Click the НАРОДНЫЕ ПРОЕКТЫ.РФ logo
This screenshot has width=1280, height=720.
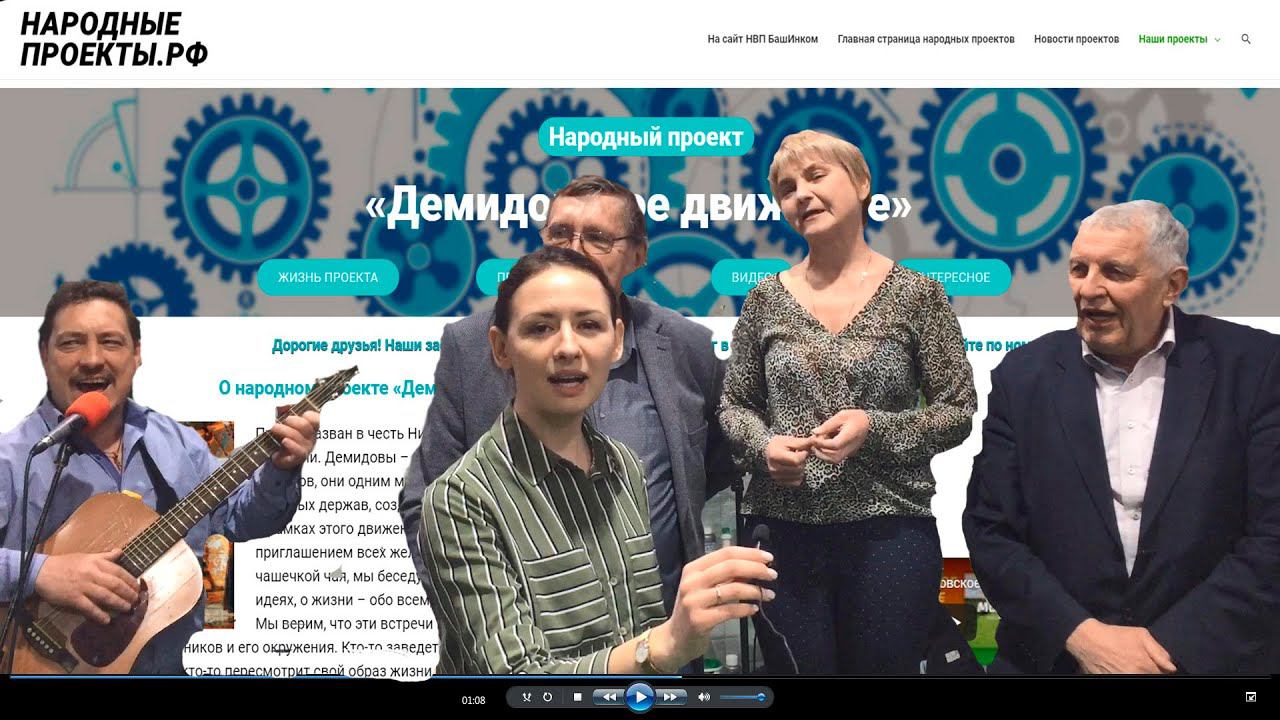tap(114, 40)
